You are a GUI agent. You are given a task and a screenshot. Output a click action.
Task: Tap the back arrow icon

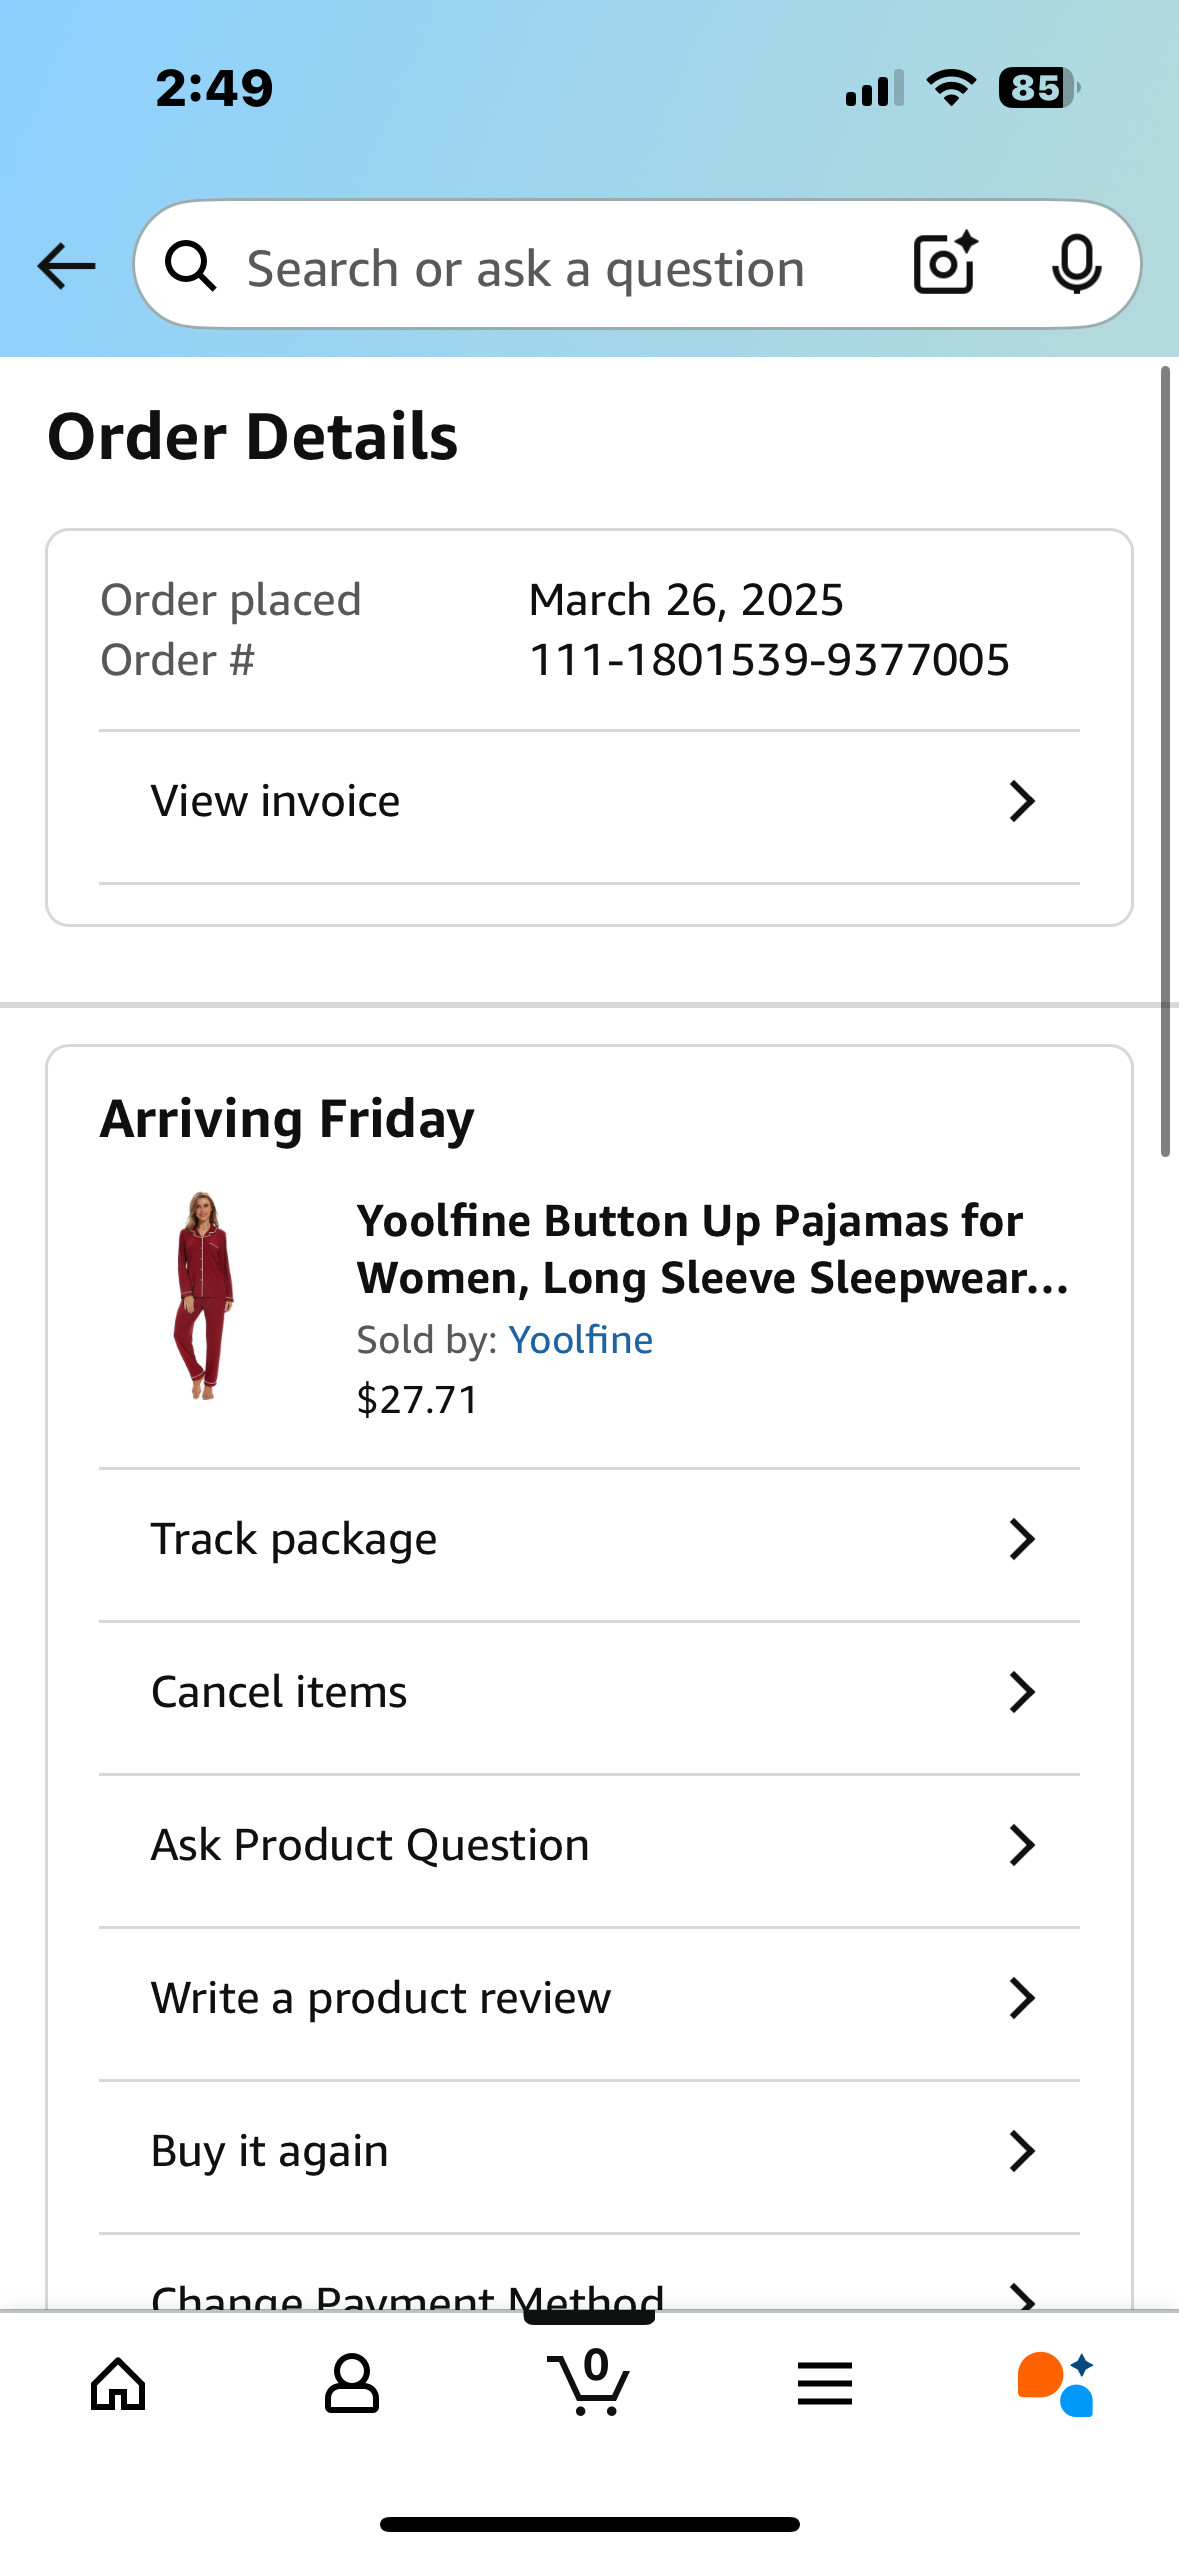tap(66, 266)
